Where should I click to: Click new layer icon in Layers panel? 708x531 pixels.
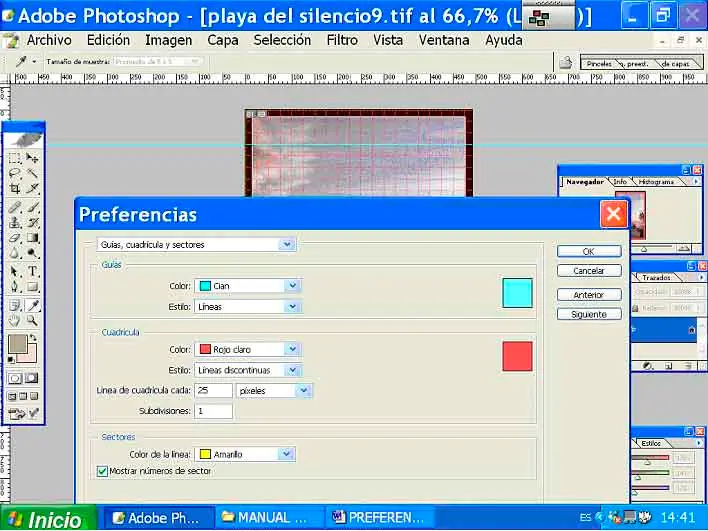coord(669,366)
